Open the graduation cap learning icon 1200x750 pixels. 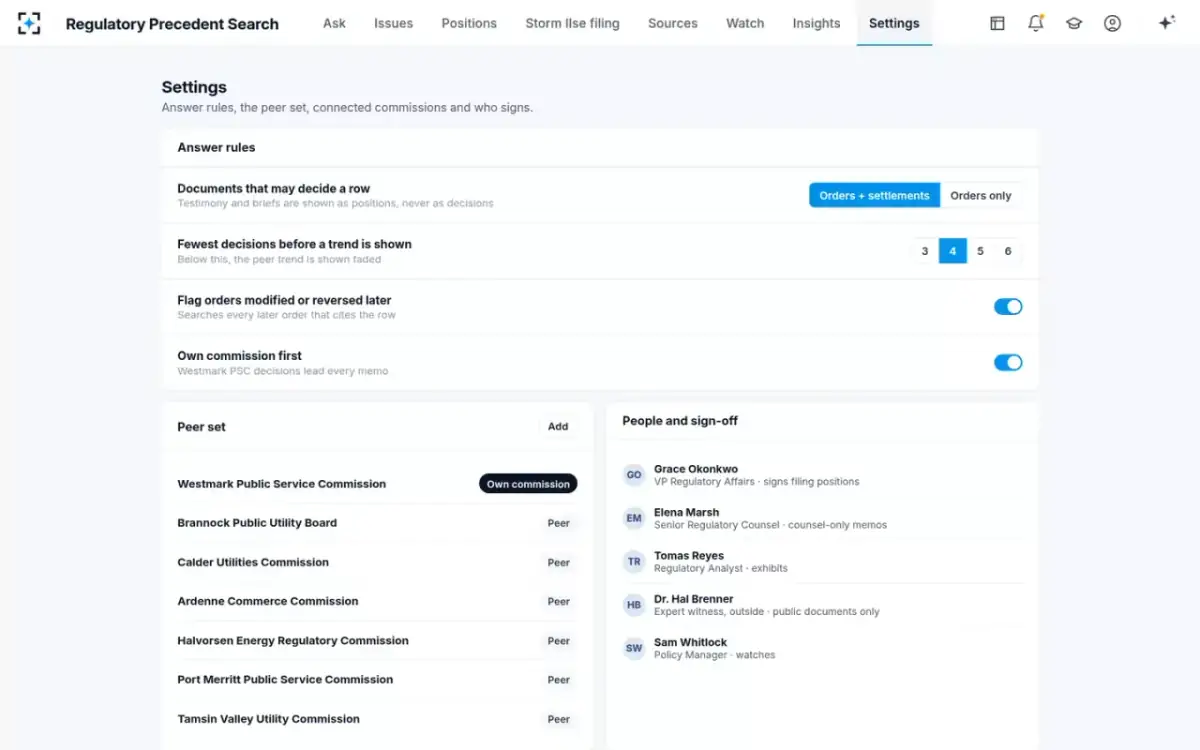pyautogui.click(x=1074, y=23)
